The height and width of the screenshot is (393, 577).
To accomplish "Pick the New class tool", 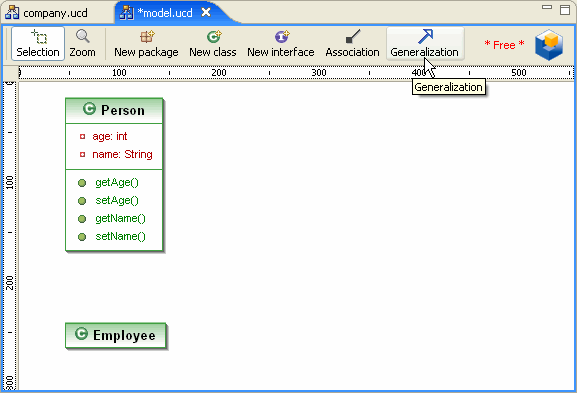I will pyautogui.click(x=213, y=43).
